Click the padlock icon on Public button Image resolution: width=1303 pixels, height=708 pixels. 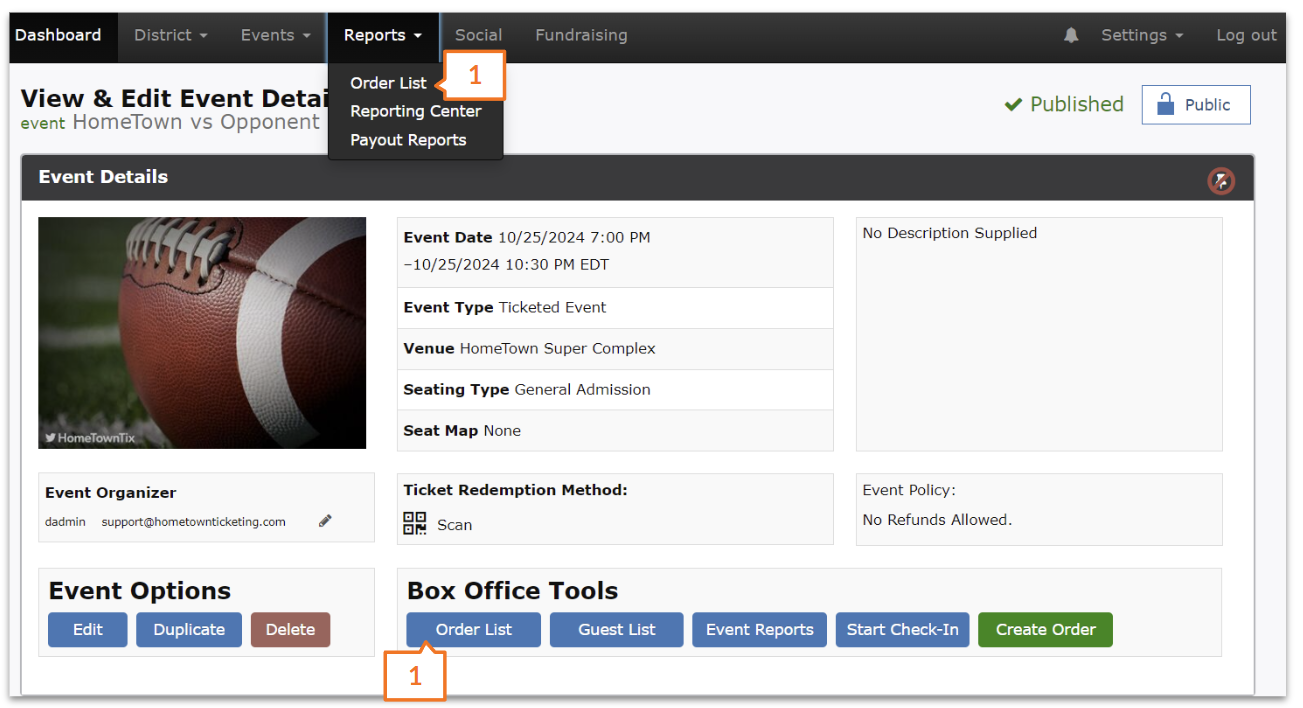[1165, 105]
